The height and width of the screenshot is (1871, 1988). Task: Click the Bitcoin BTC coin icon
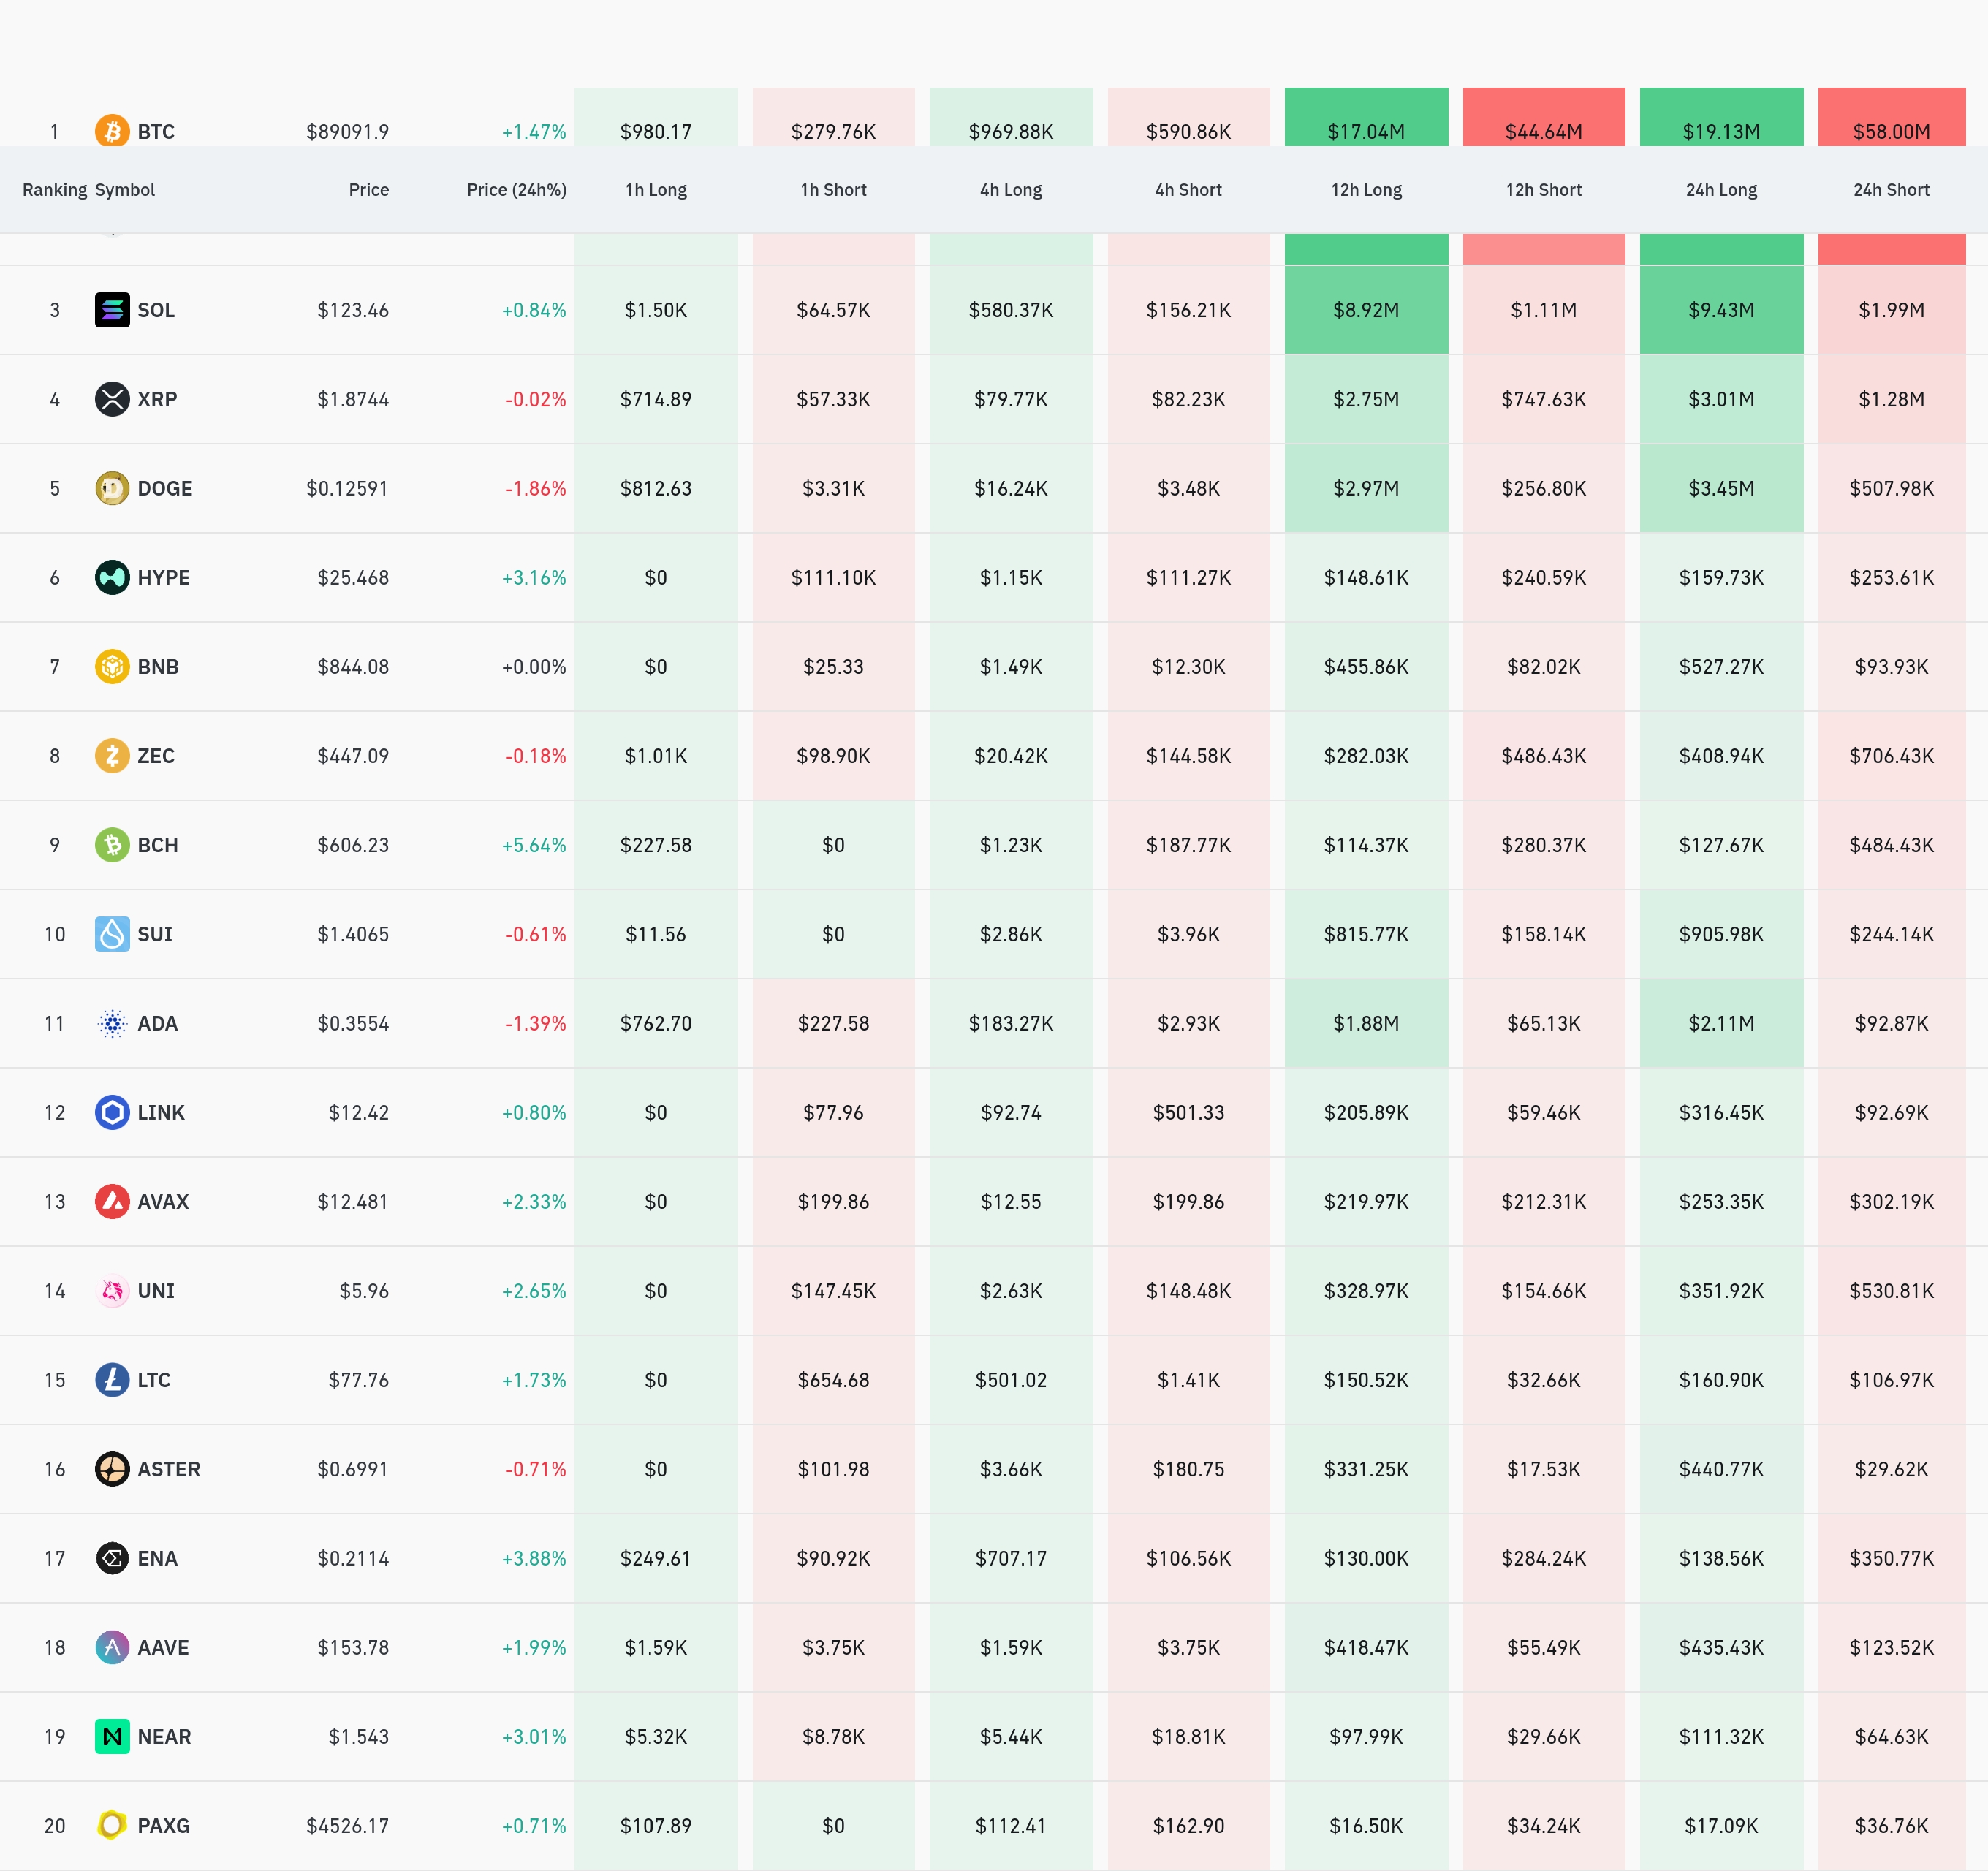(x=112, y=131)
